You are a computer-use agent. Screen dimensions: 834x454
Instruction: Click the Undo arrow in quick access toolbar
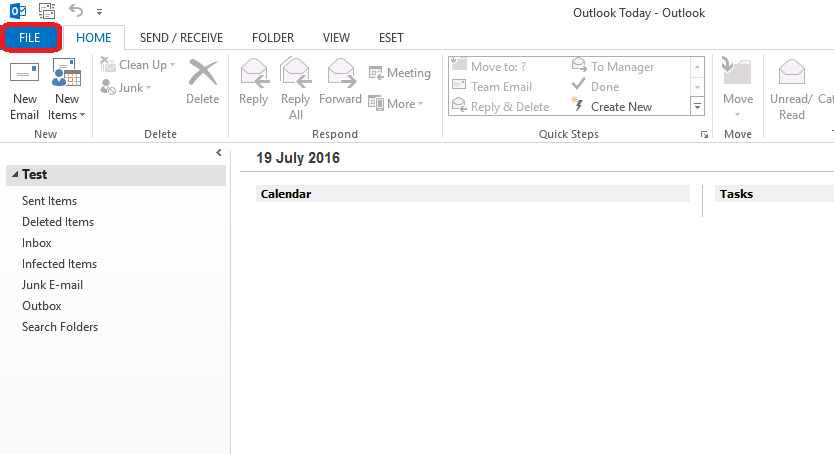(76, 10)
